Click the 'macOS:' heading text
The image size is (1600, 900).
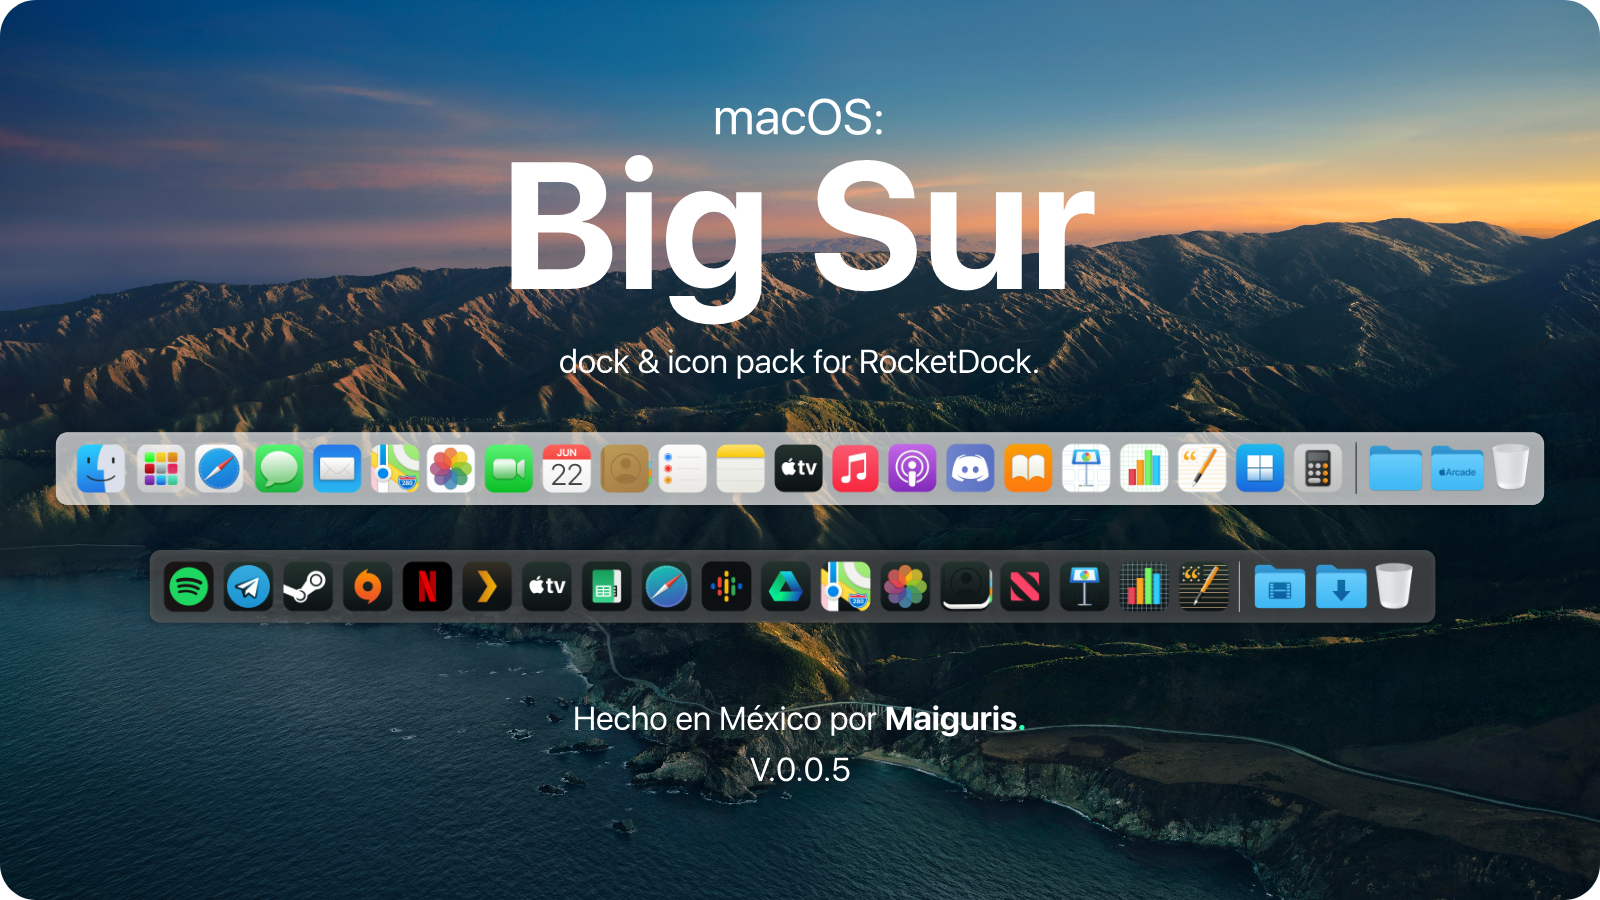pyautogui.click(x=799, y=118)
